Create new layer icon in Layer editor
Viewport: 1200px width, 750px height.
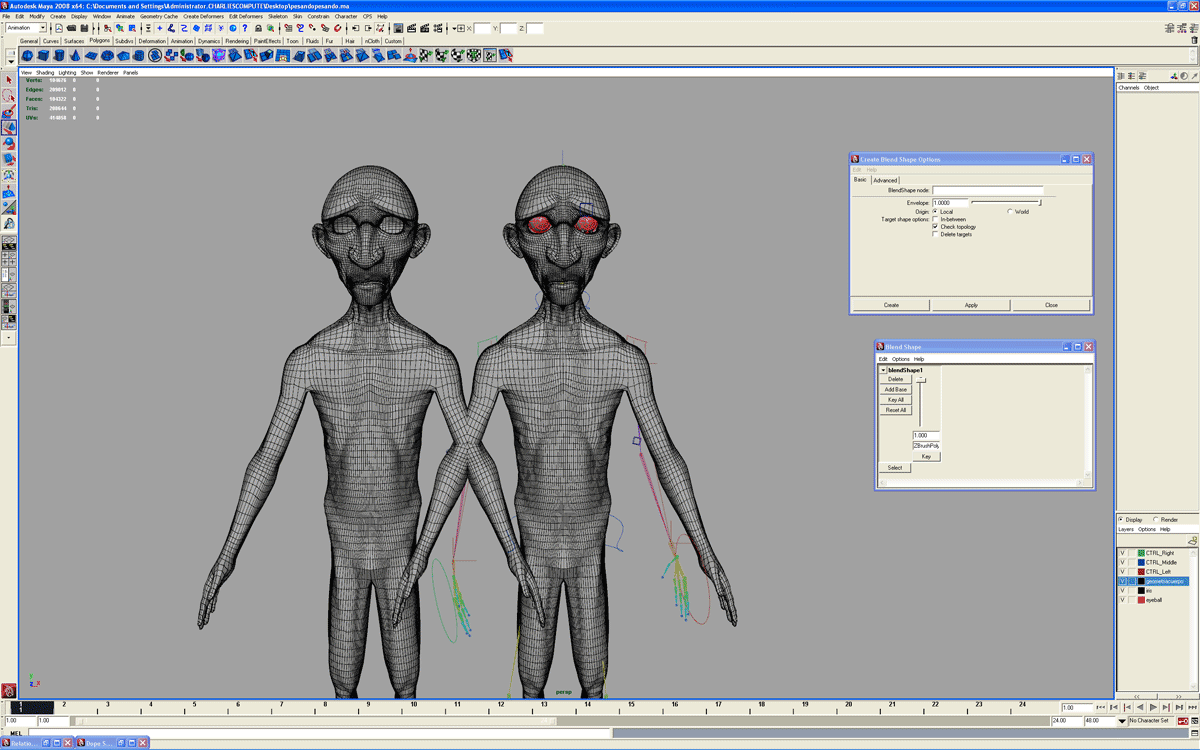click(x=1193, y=541)
